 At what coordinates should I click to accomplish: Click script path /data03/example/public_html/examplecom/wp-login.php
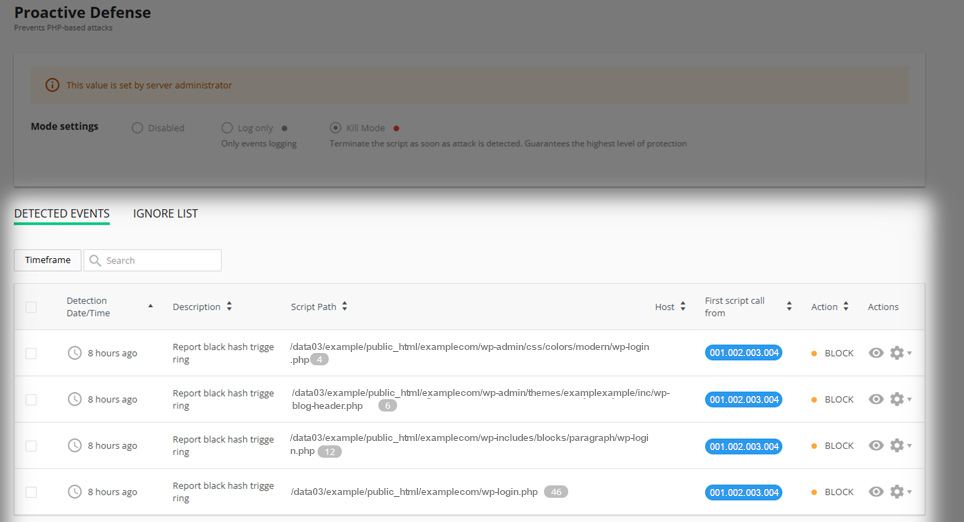[414, 492]
